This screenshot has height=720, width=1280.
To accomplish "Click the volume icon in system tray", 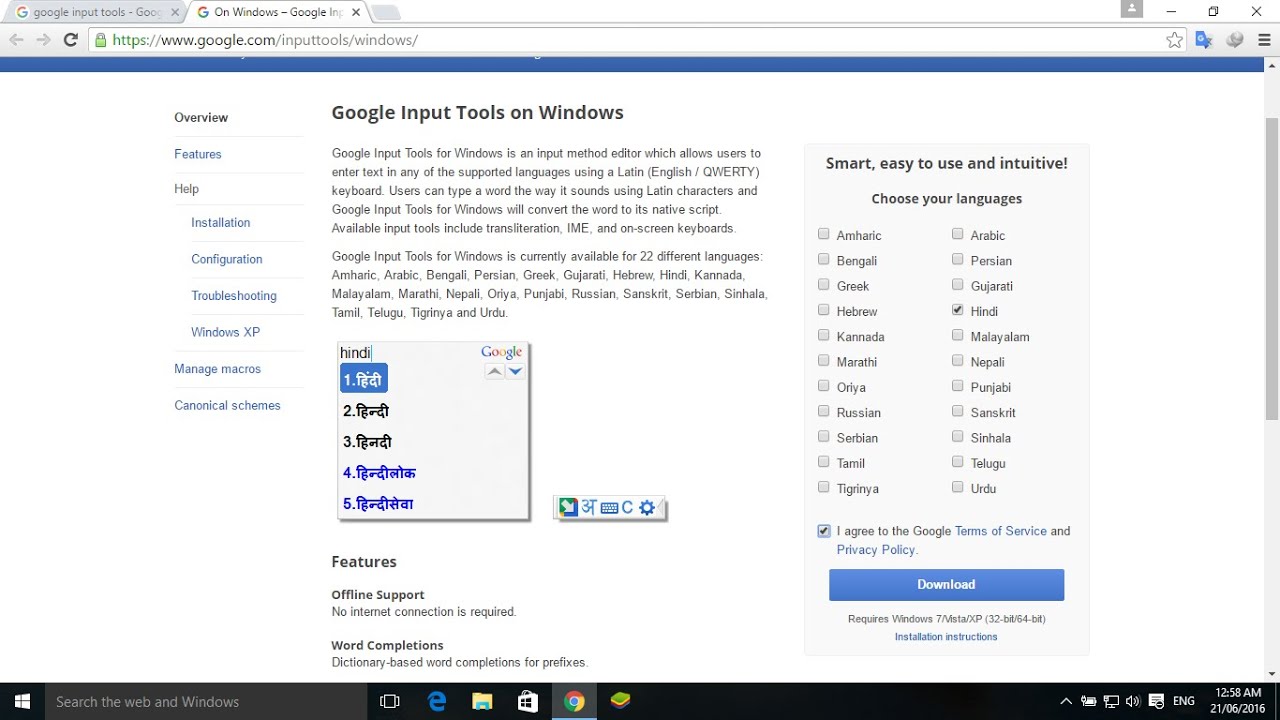I will coord(1134,702).
